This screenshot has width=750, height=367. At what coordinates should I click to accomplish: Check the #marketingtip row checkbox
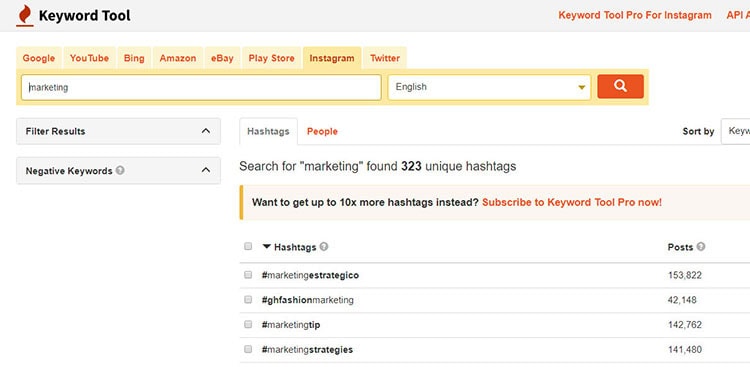(x=248, y=324)
